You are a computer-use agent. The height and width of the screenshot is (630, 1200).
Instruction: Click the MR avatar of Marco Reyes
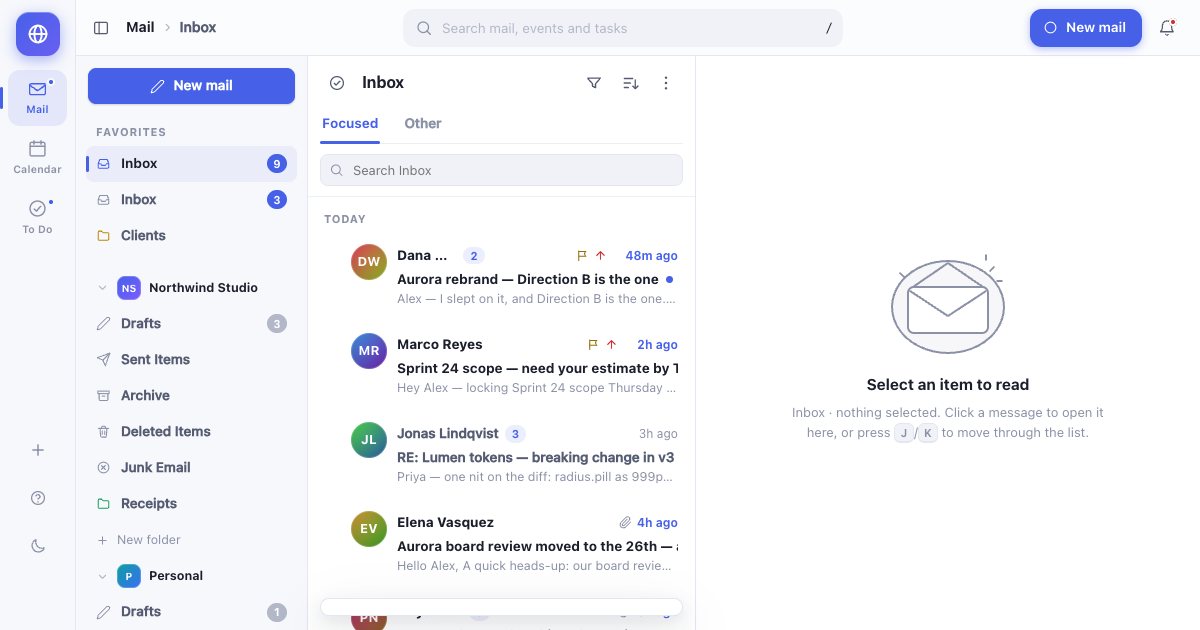(x=369, y=351)
